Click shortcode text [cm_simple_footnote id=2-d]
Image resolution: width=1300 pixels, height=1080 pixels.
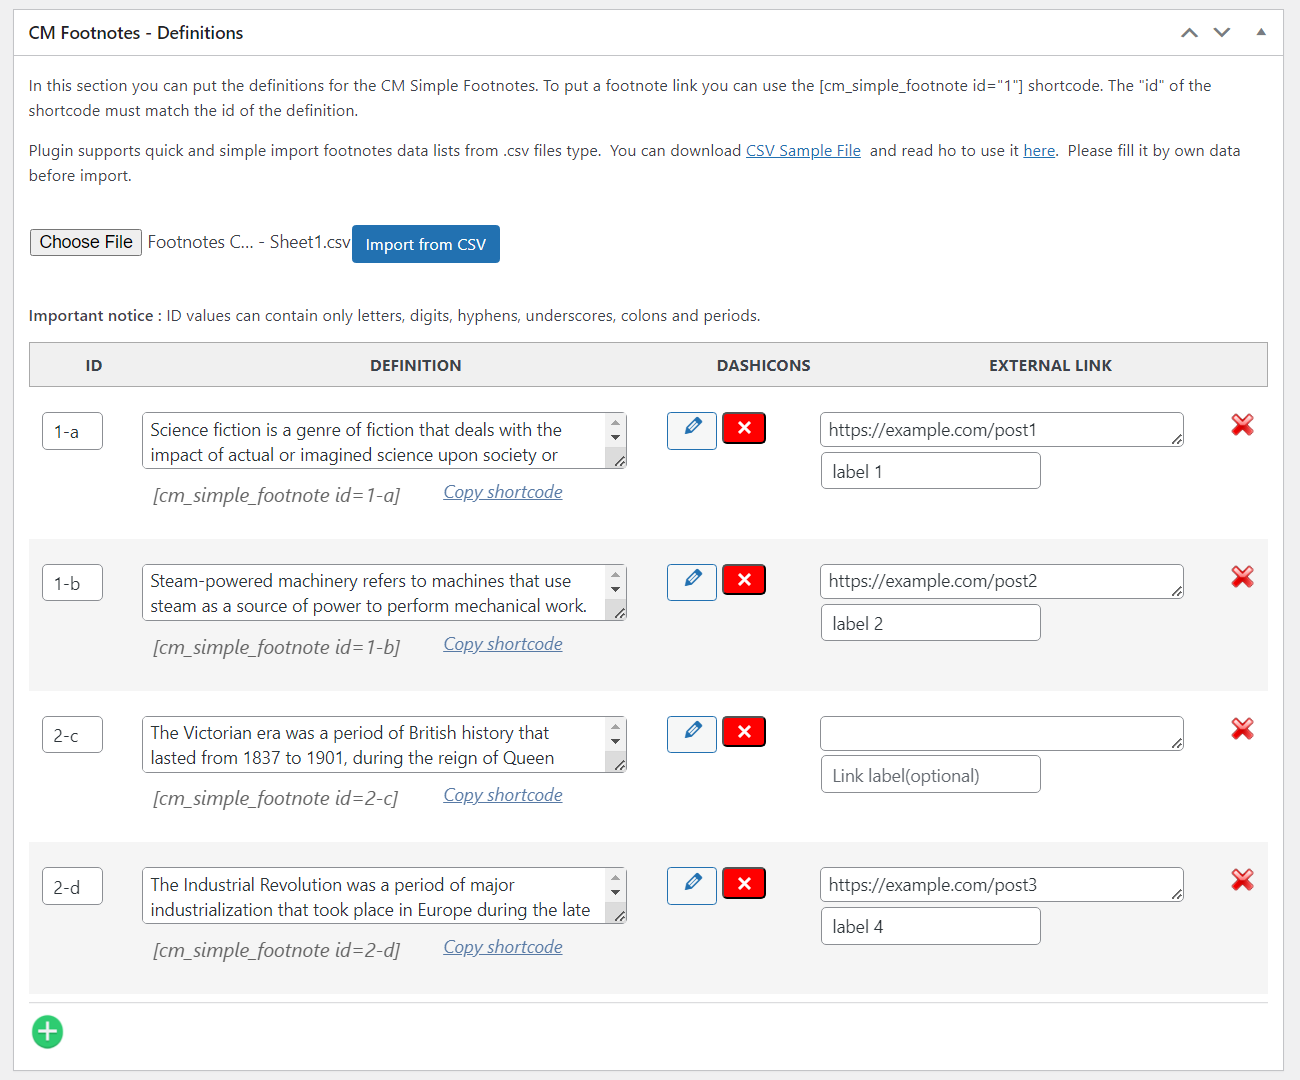tap(276, 951)
